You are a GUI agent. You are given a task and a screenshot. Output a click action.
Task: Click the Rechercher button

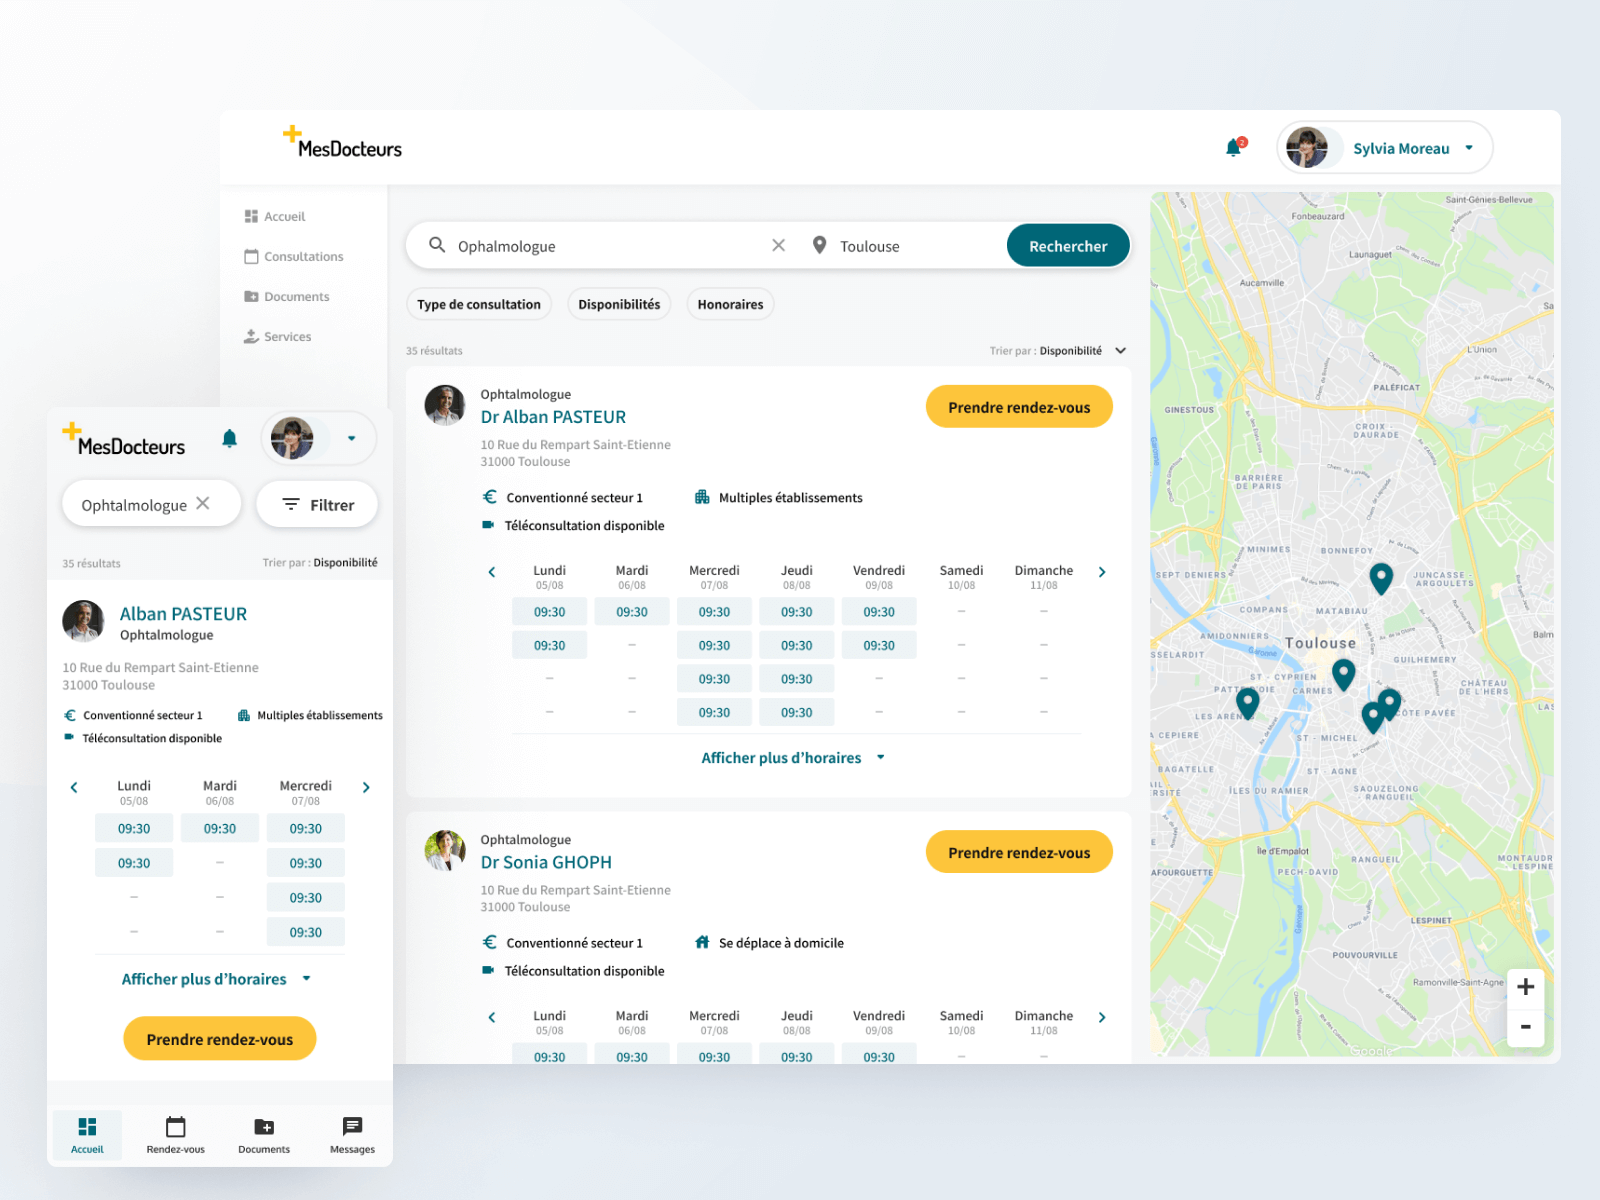[1068, 246]
